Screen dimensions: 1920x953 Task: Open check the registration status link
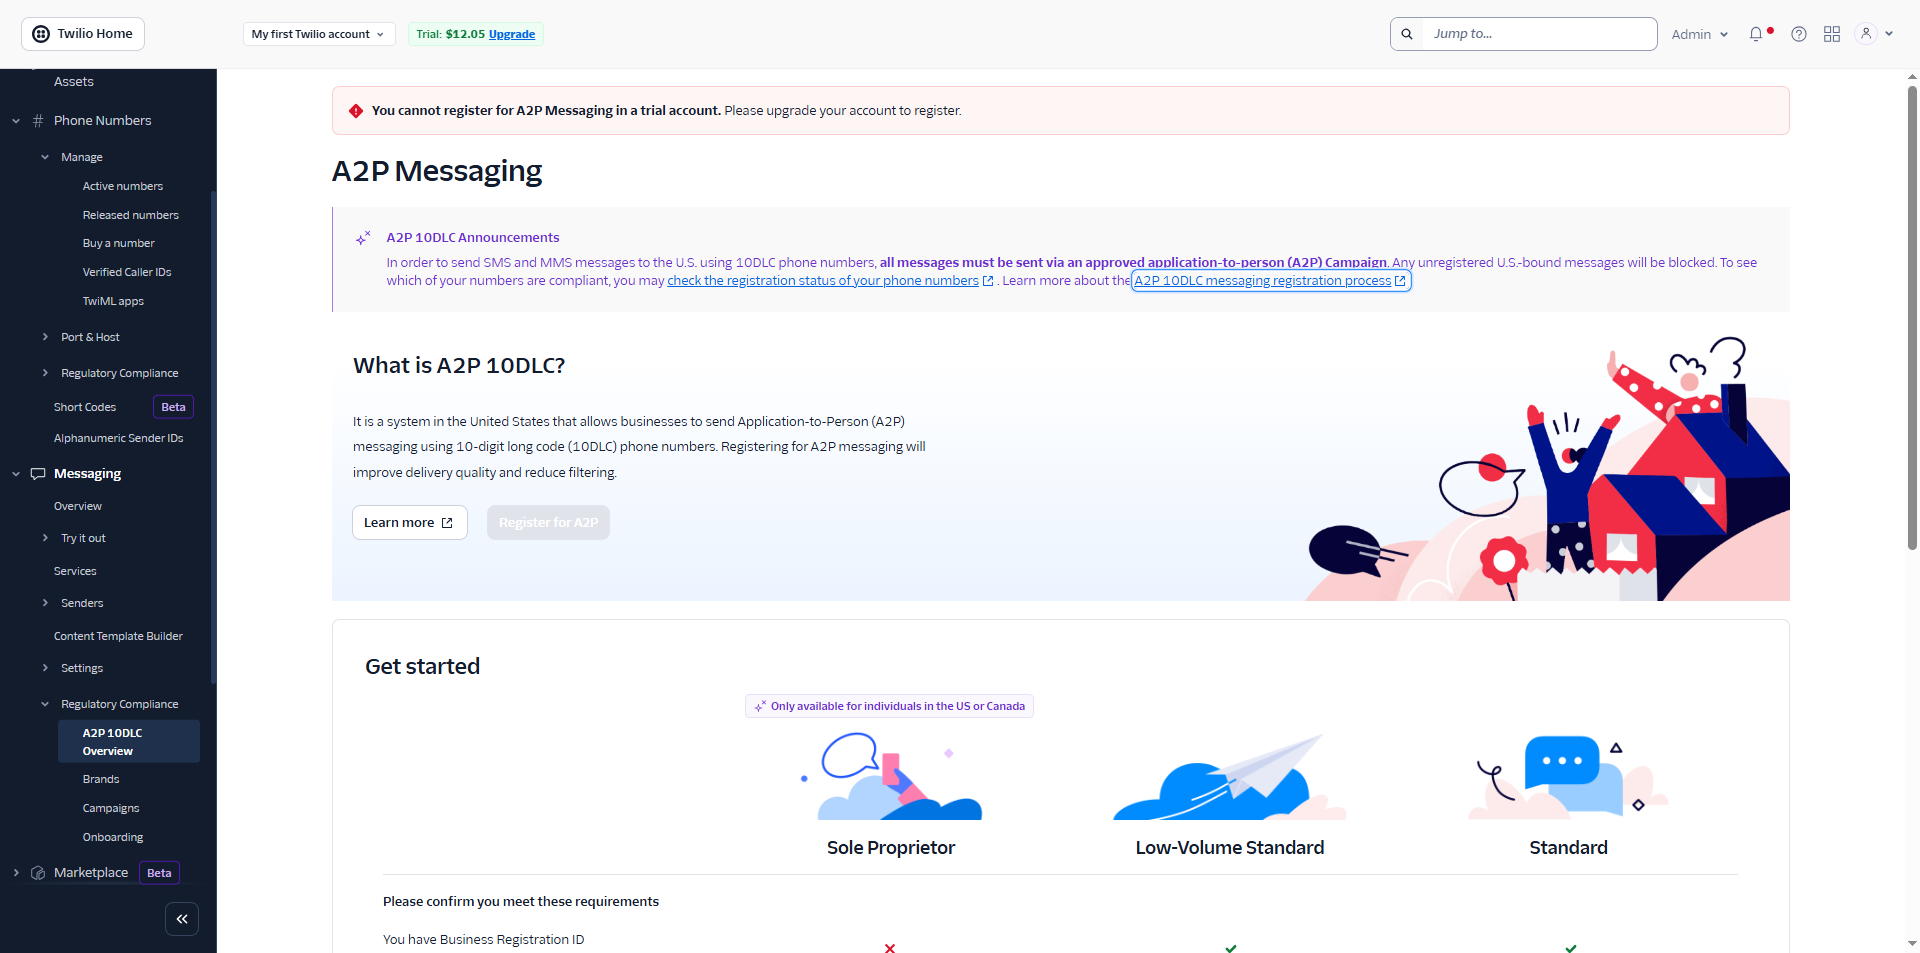[x=823, y=281]
